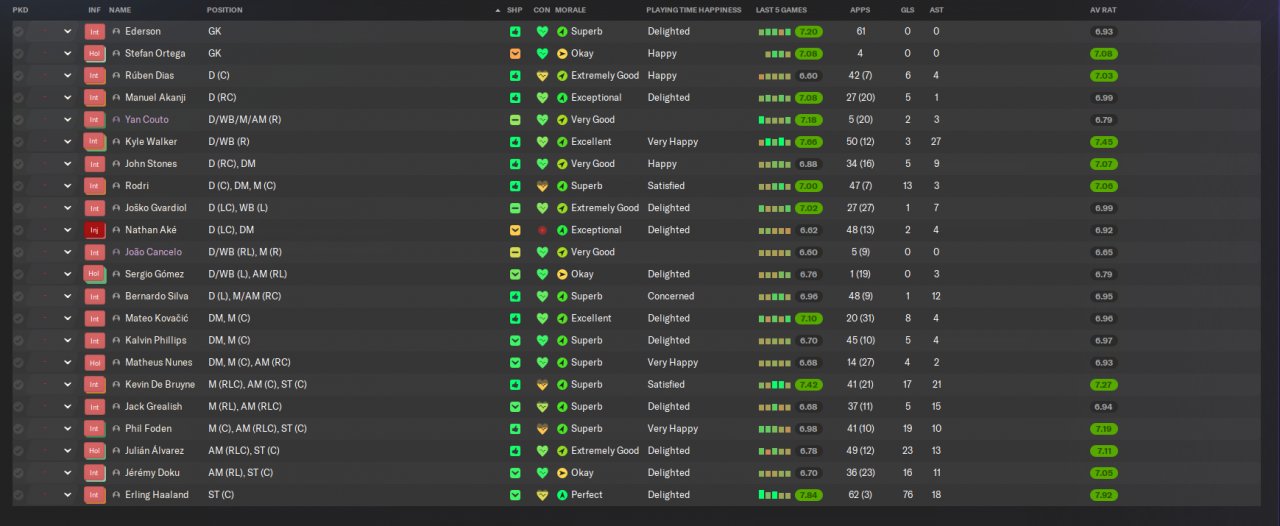Image resolution: width=1280 pixels, height=526 pixels.
Task: Click Nathan Aké's red Inj injury badge
Action: (95, 230)
